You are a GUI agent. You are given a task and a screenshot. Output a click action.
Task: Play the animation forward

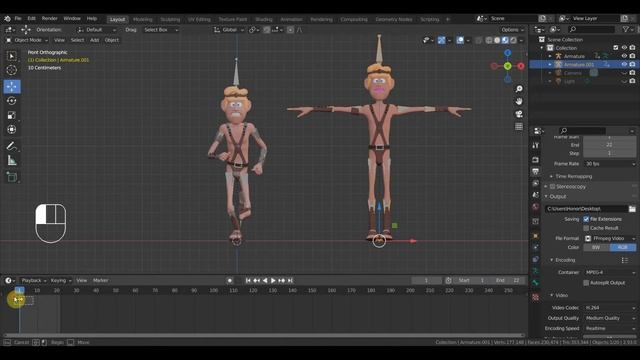(273, 280)
